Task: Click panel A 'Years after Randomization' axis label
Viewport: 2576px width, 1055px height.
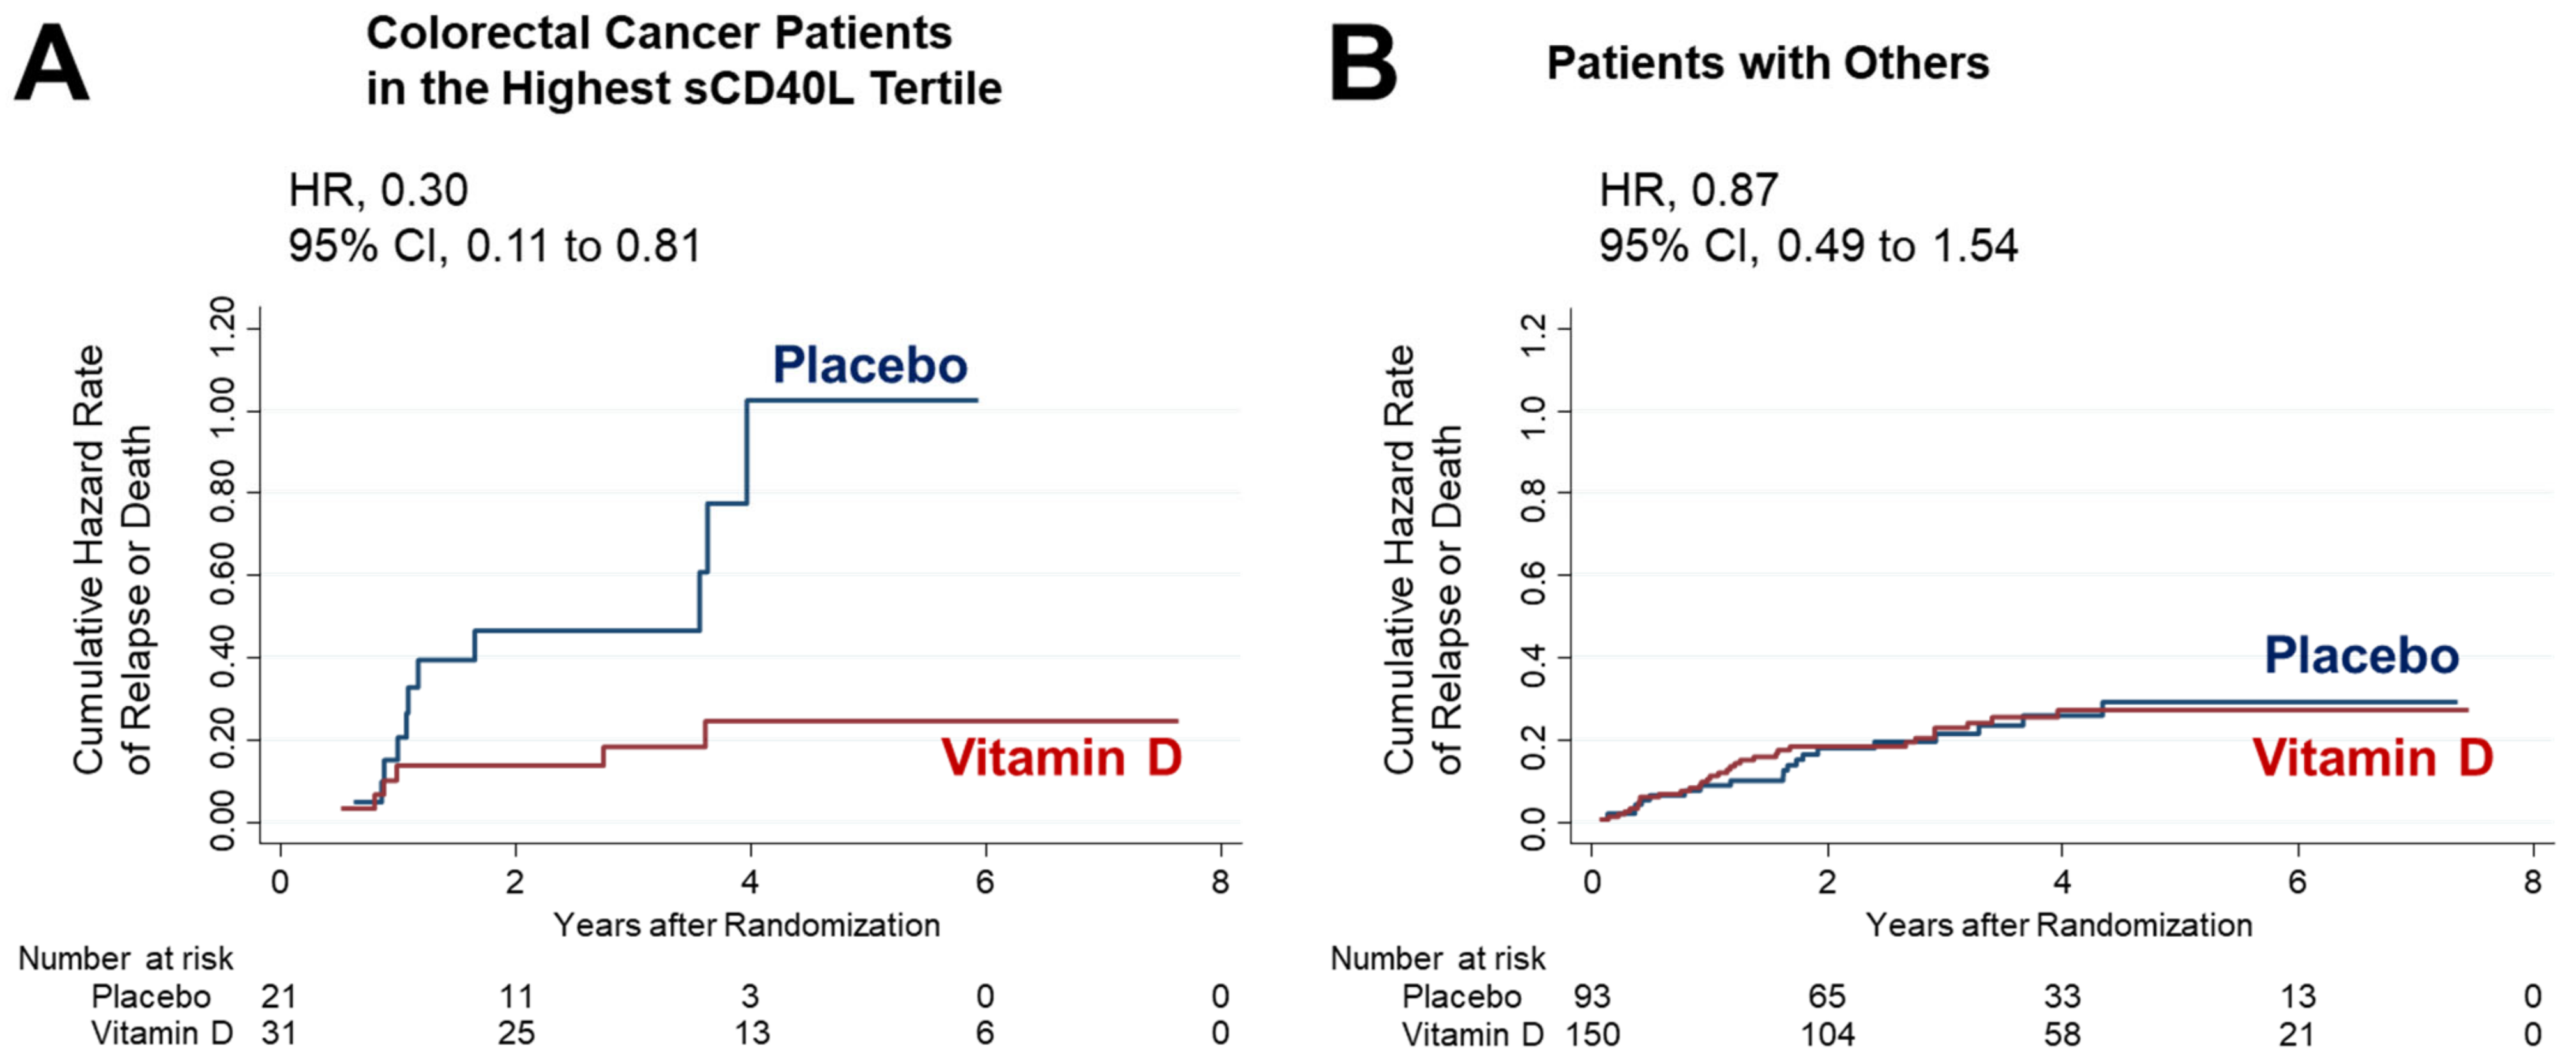Action: coord(747,925)
